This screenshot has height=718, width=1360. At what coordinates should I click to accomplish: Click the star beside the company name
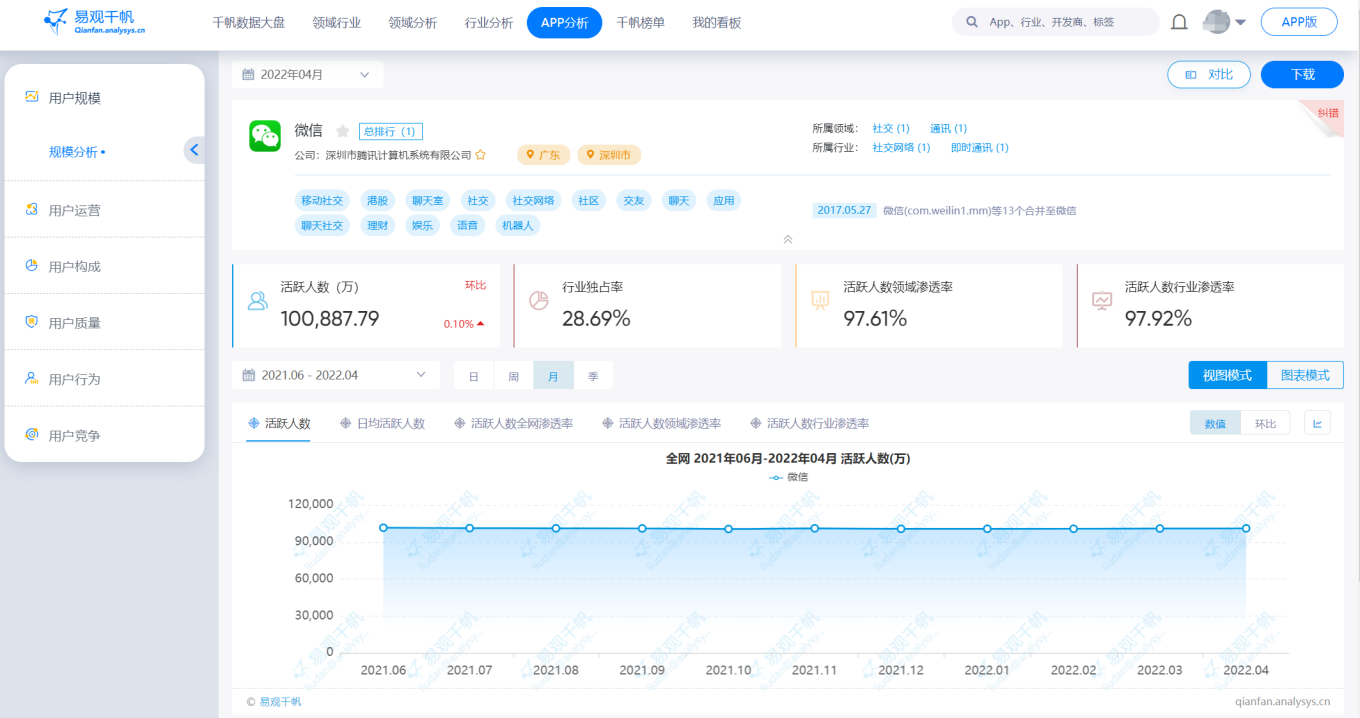481,155
